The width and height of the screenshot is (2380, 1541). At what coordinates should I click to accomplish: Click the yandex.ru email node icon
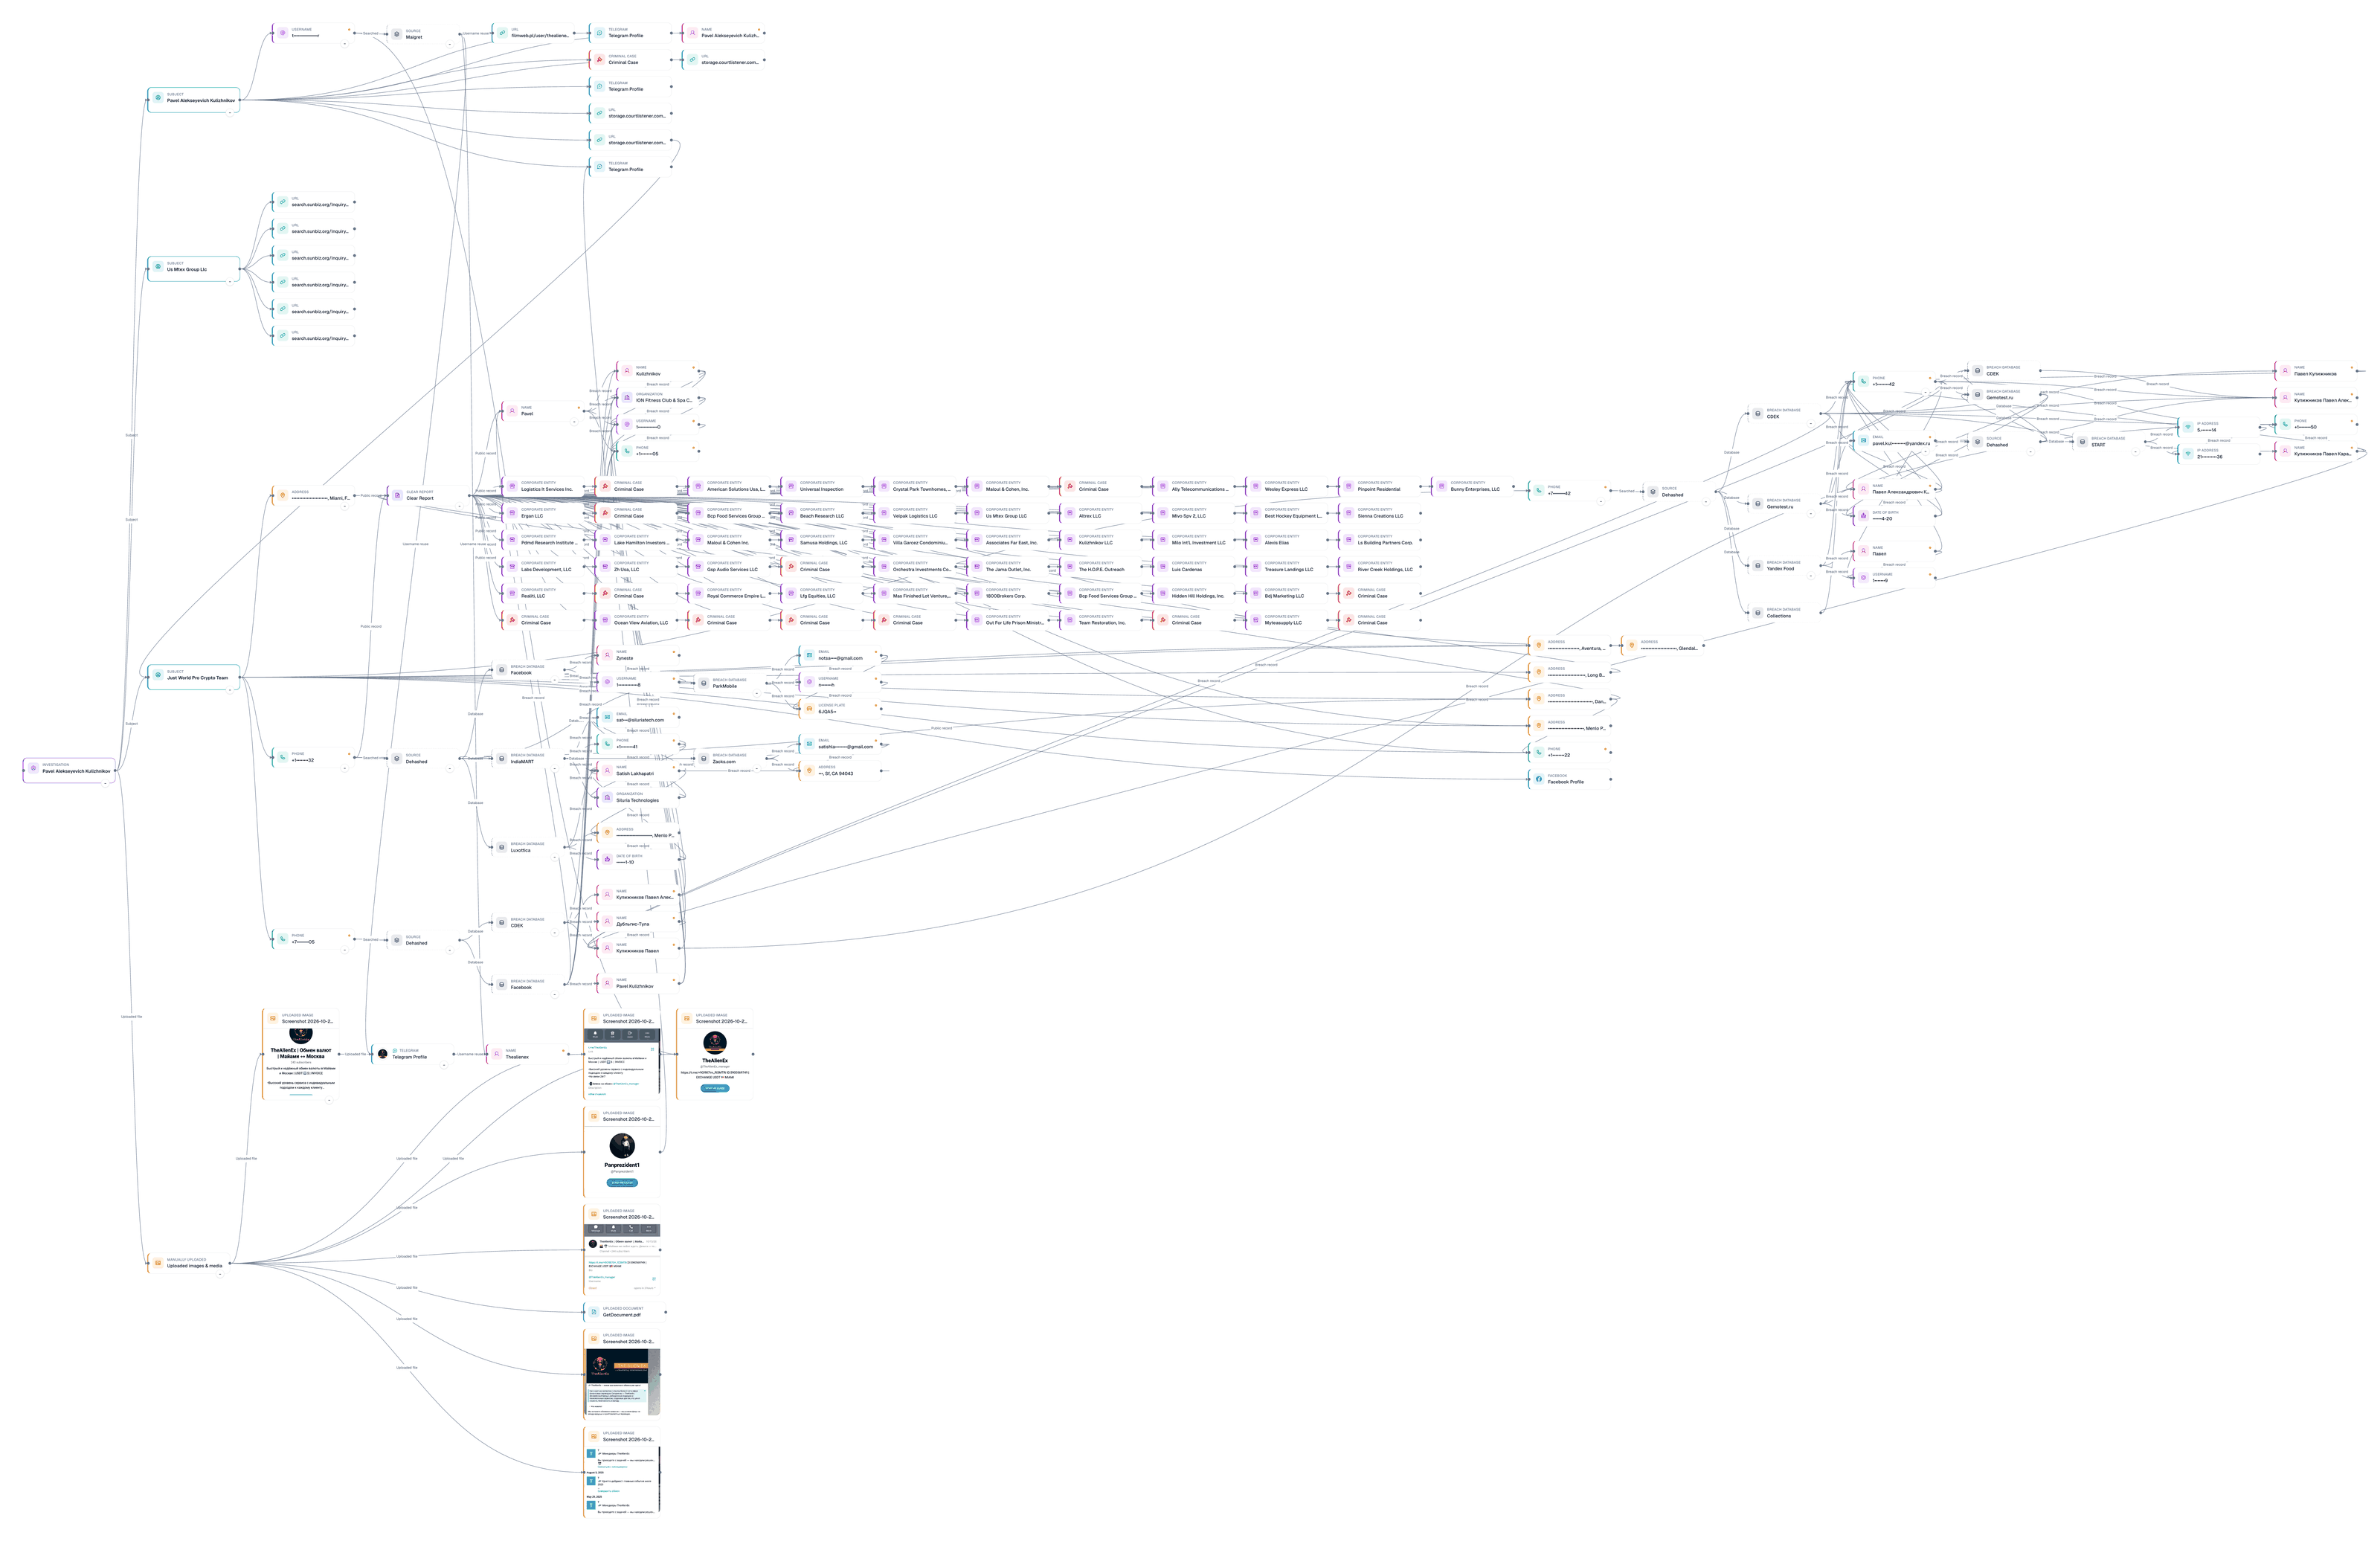coord(1864,440)
